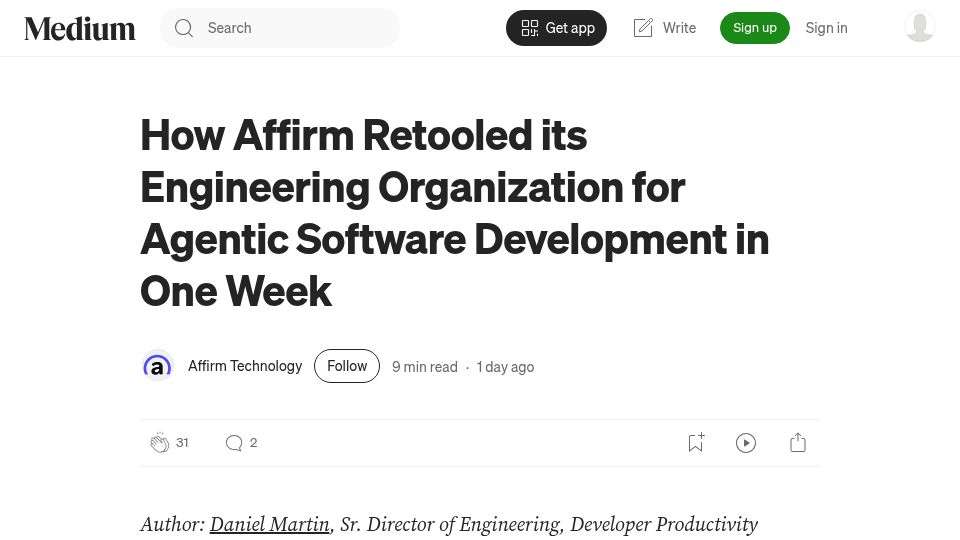Screen dimensions: 960x540
Task: Open the Affirm Technology author link
Action: coord(245,366)
